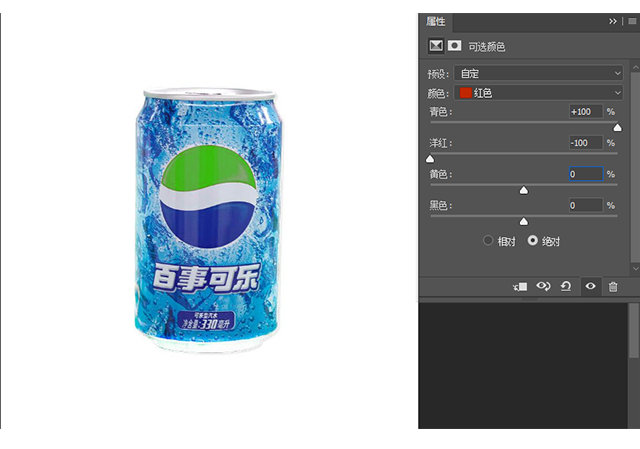Delete adjustment layer trash icon
This screenshot has height=449, width=640.
(x=613, y=287)
